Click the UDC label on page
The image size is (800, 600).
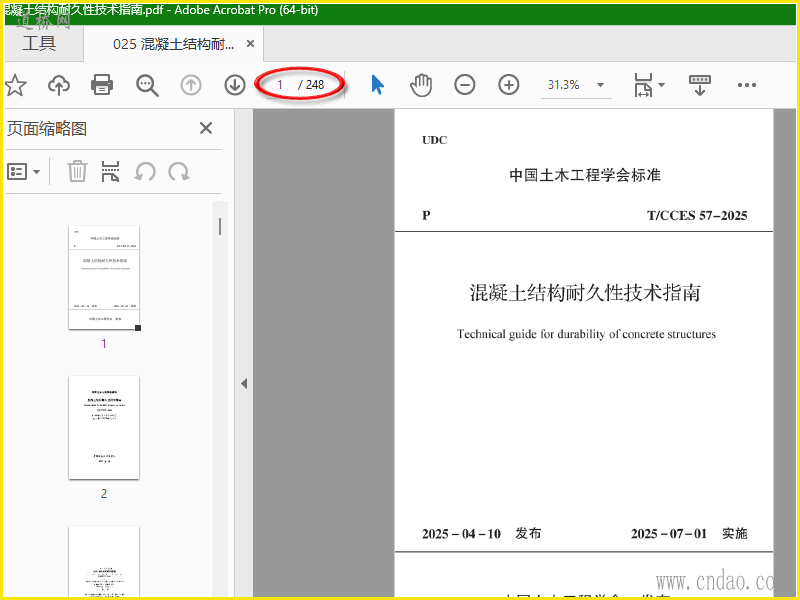click(435, 140)
